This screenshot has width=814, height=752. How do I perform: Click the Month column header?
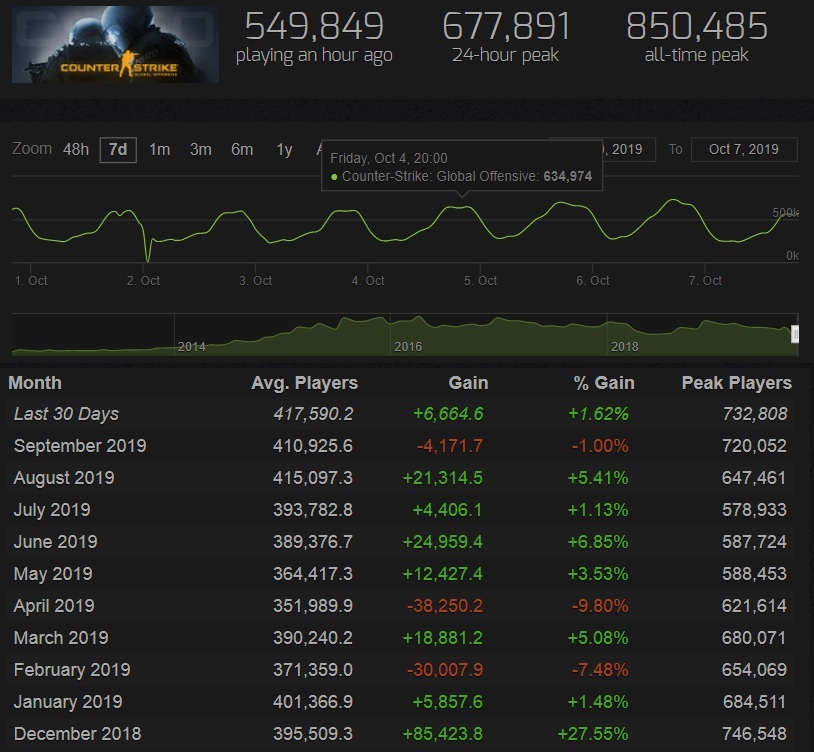[35, 383]
